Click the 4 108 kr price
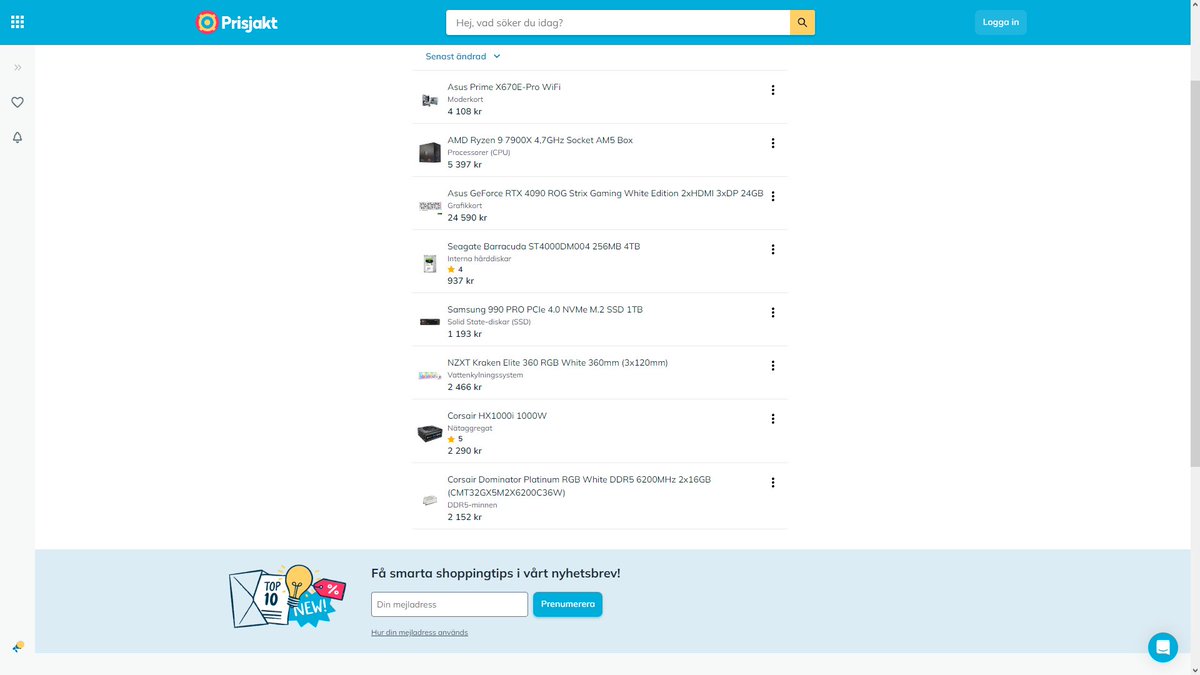The image size is (1200, 675). click(x=464, y=112)
